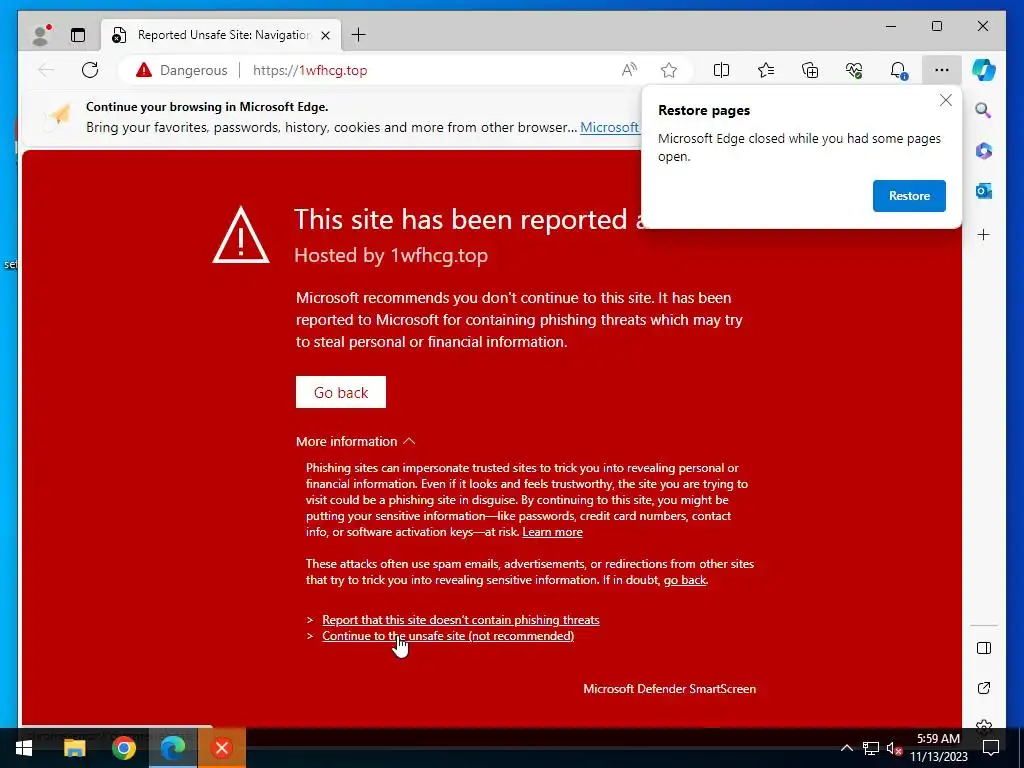Close the Reported Unsafe Site tab
Screen dimensions: 1024x768
pyautogui.click(x=326, y=35)
